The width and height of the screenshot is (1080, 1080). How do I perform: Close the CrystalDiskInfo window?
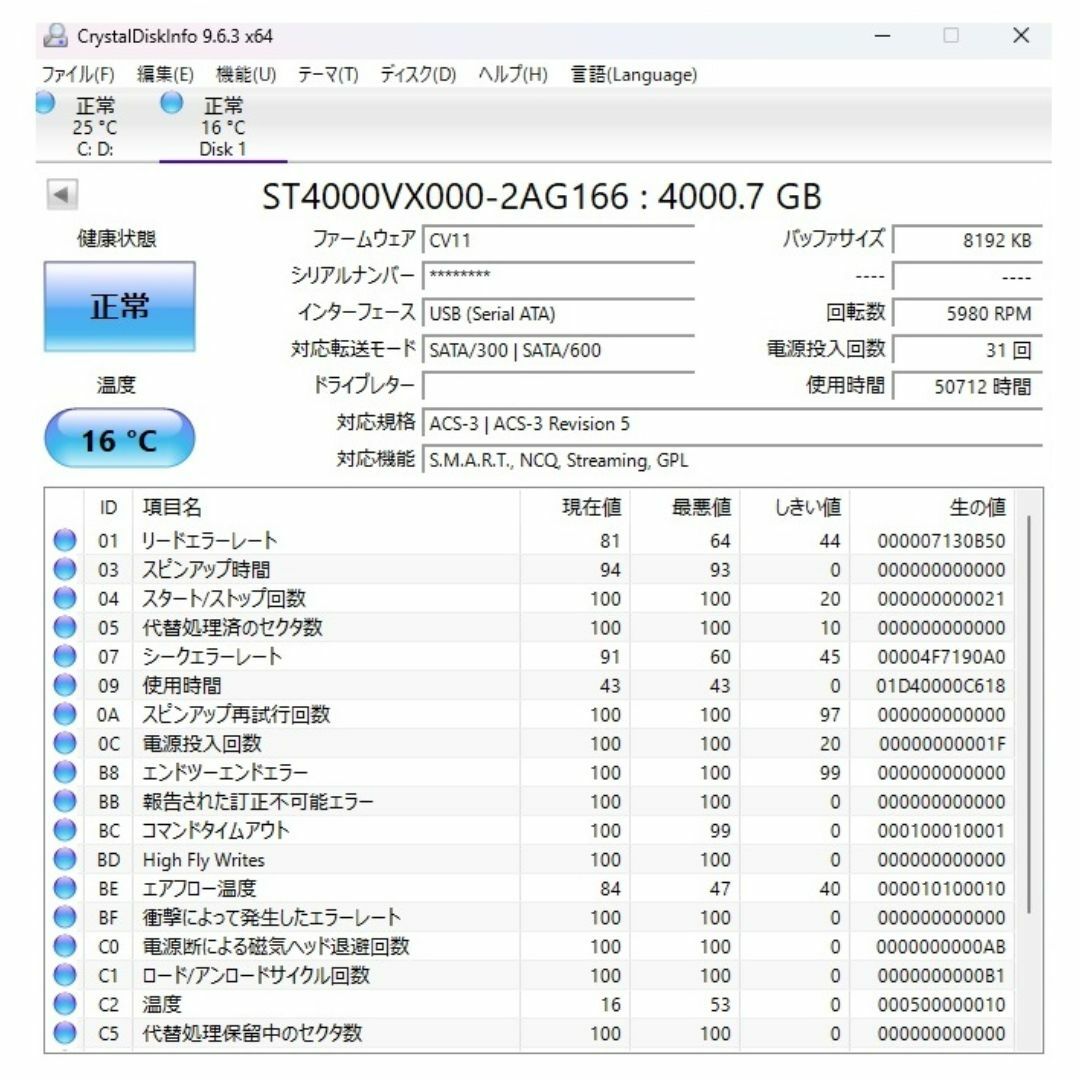[x=1021, y=36]
